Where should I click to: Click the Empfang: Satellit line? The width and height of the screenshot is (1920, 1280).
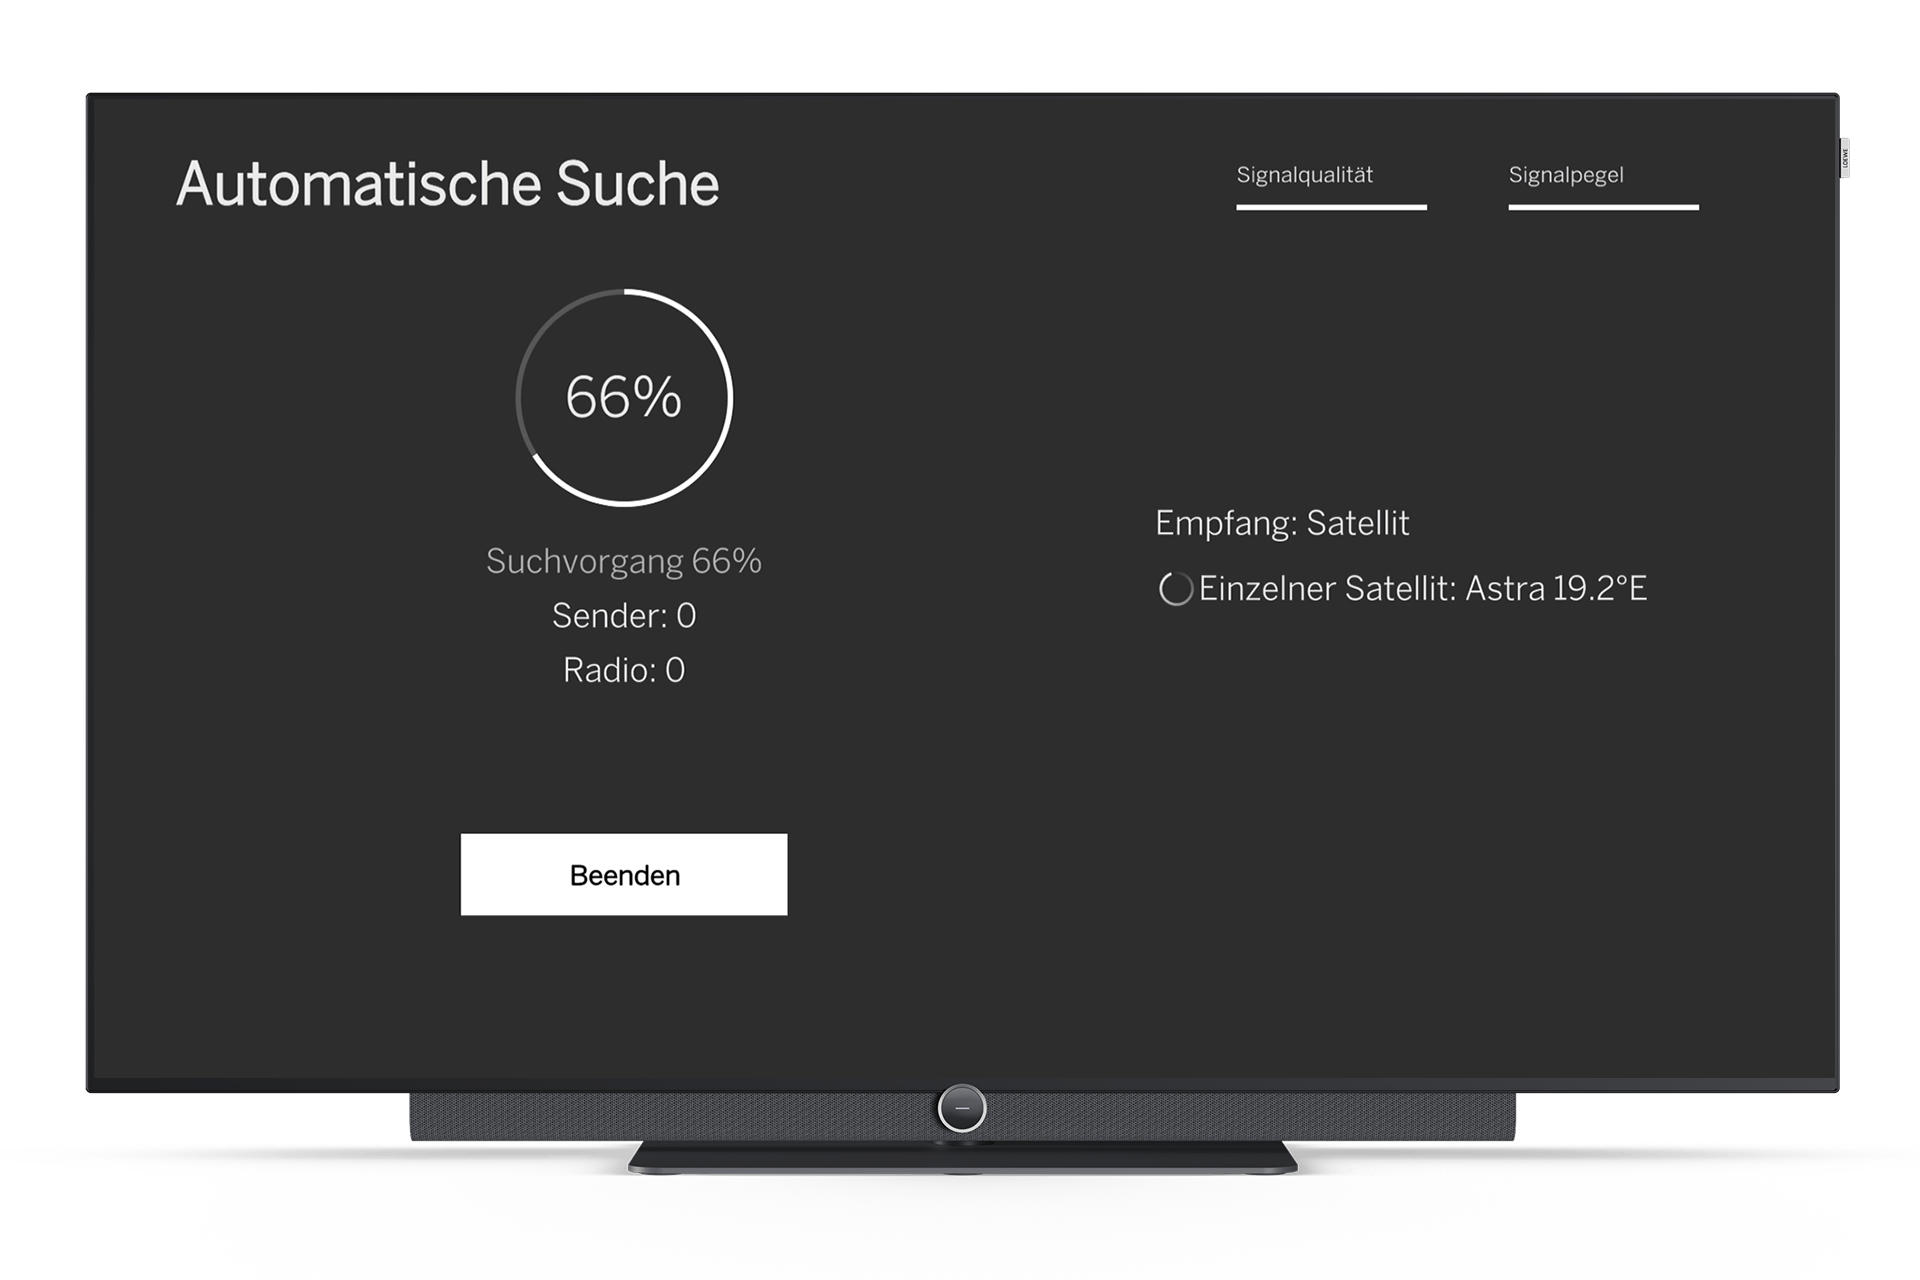coord(1281,523)
